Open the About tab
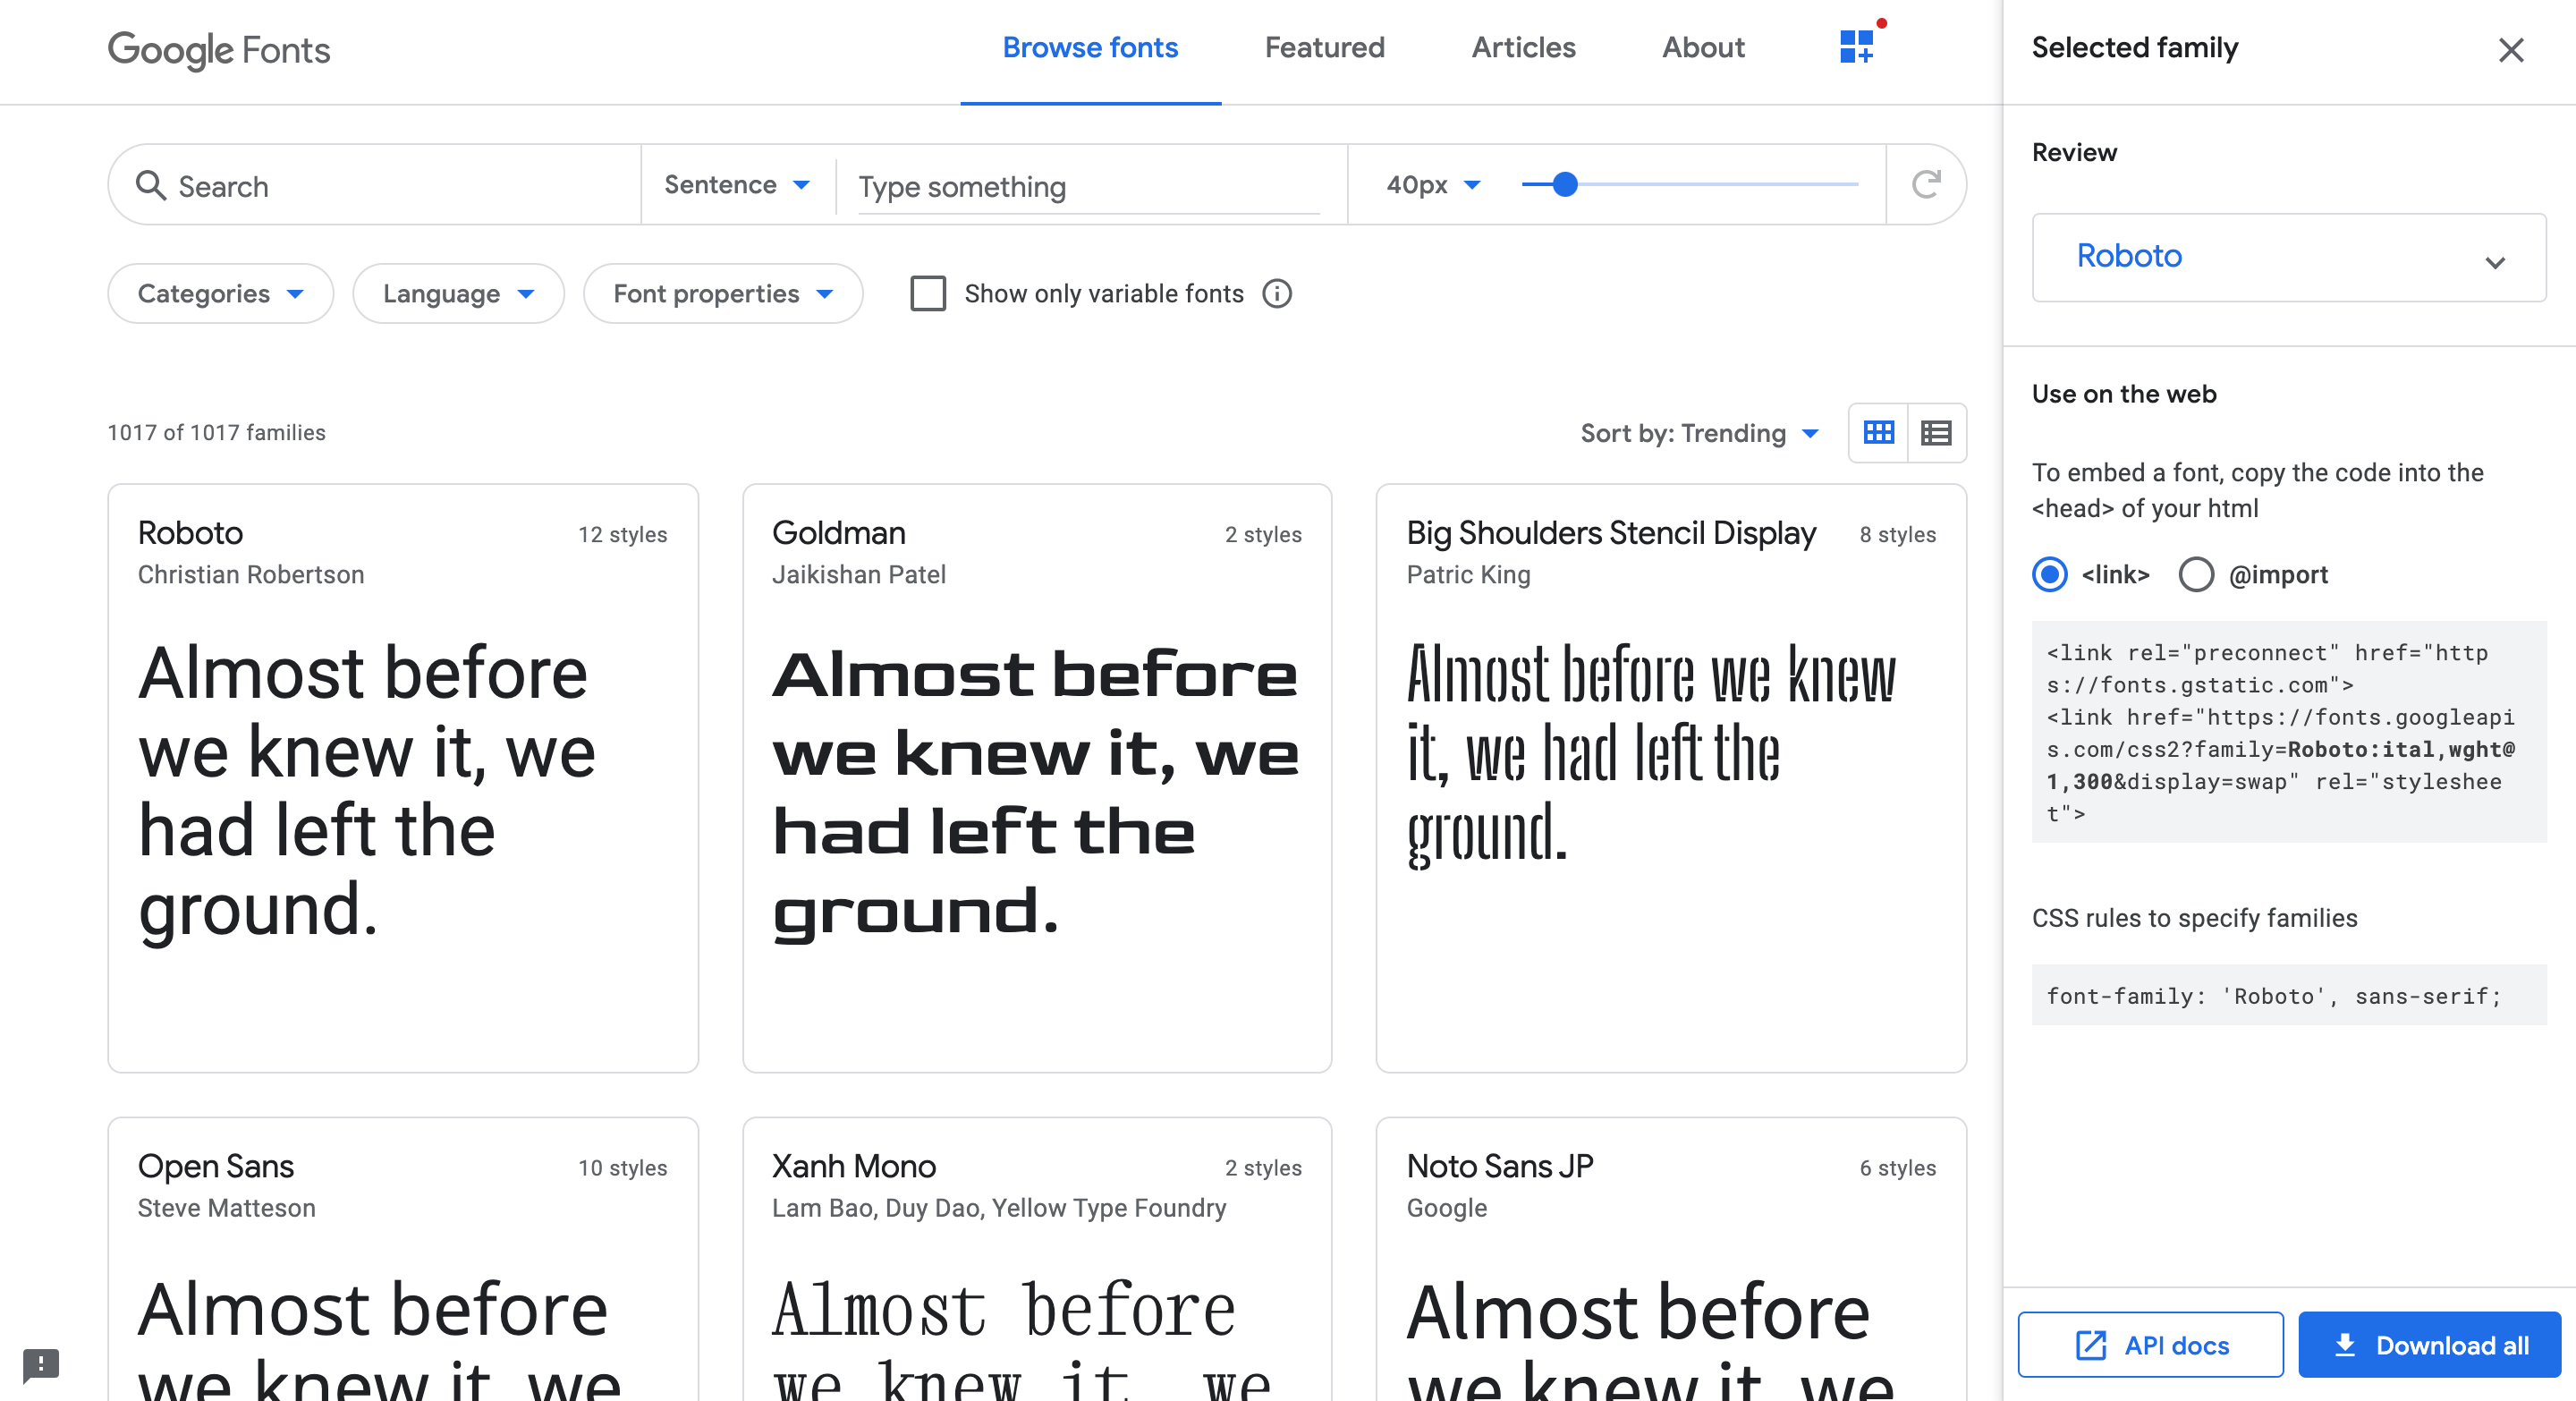 (1703, 48)
